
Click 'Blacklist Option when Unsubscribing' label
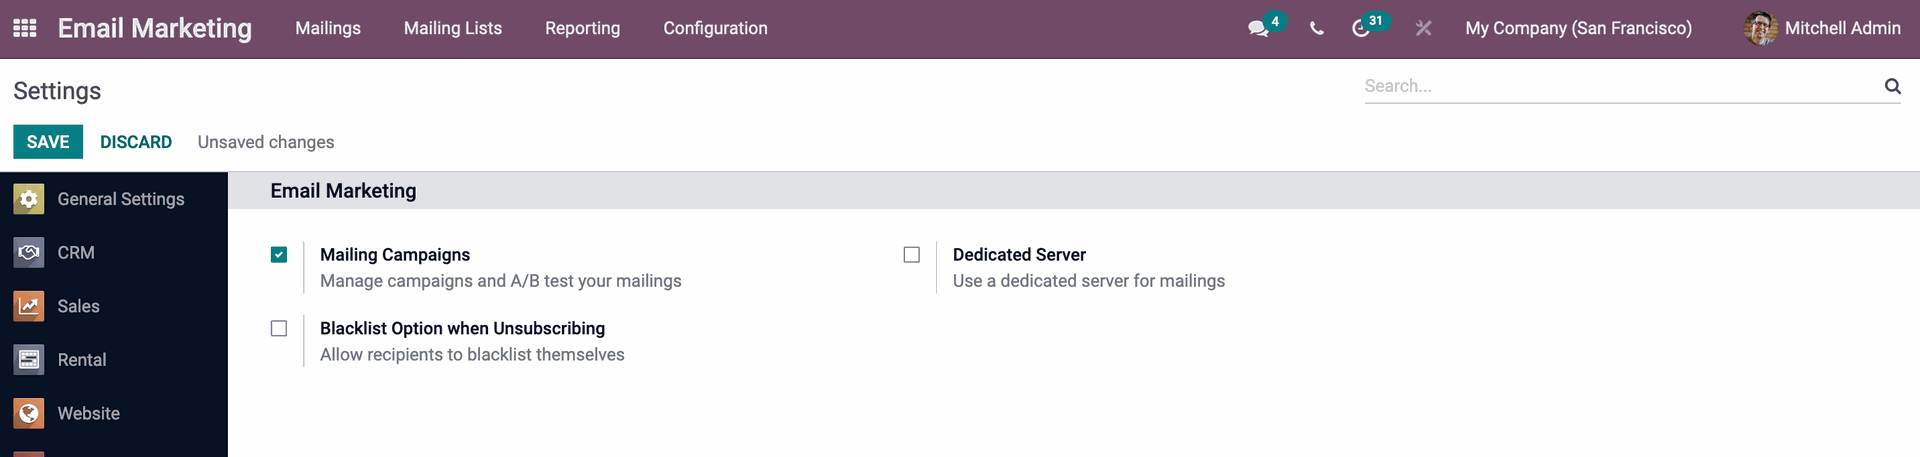click(462, 328)
